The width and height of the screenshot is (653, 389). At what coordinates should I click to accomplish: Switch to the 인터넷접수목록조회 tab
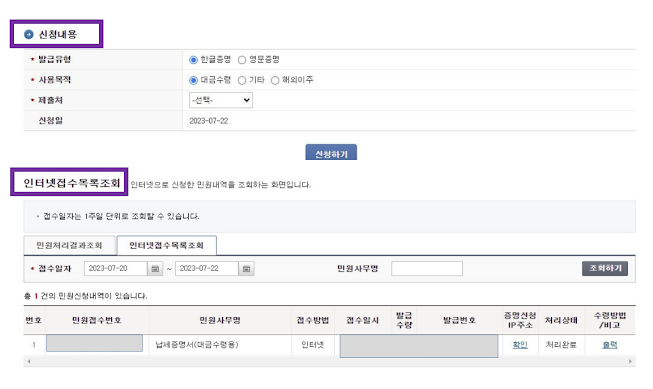[167, 245]
